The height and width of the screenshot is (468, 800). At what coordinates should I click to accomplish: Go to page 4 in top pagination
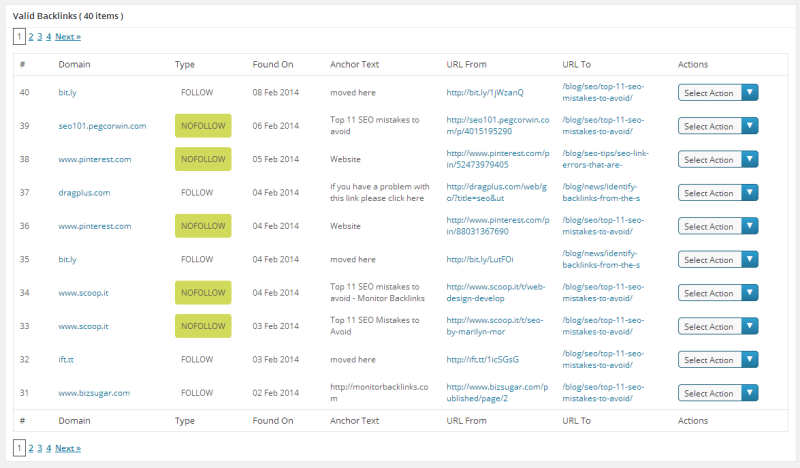pyautogui.click(x=48, y=37)
